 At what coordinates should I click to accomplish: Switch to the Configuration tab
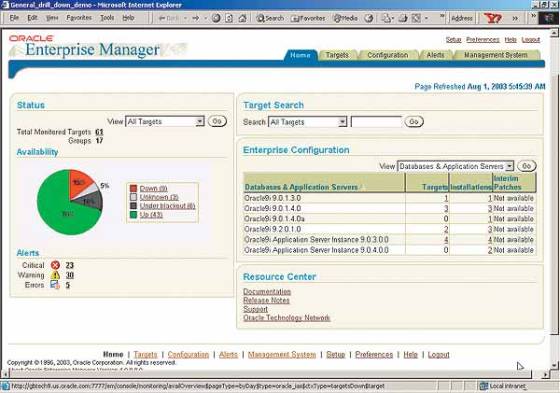(x=388, y=55)
